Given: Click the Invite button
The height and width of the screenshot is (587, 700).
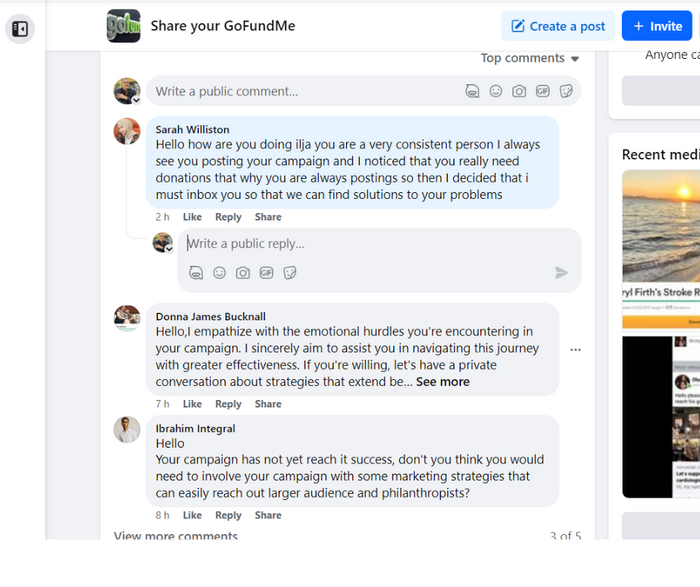Looking at the screenshot, I should [x=657, y=26].
